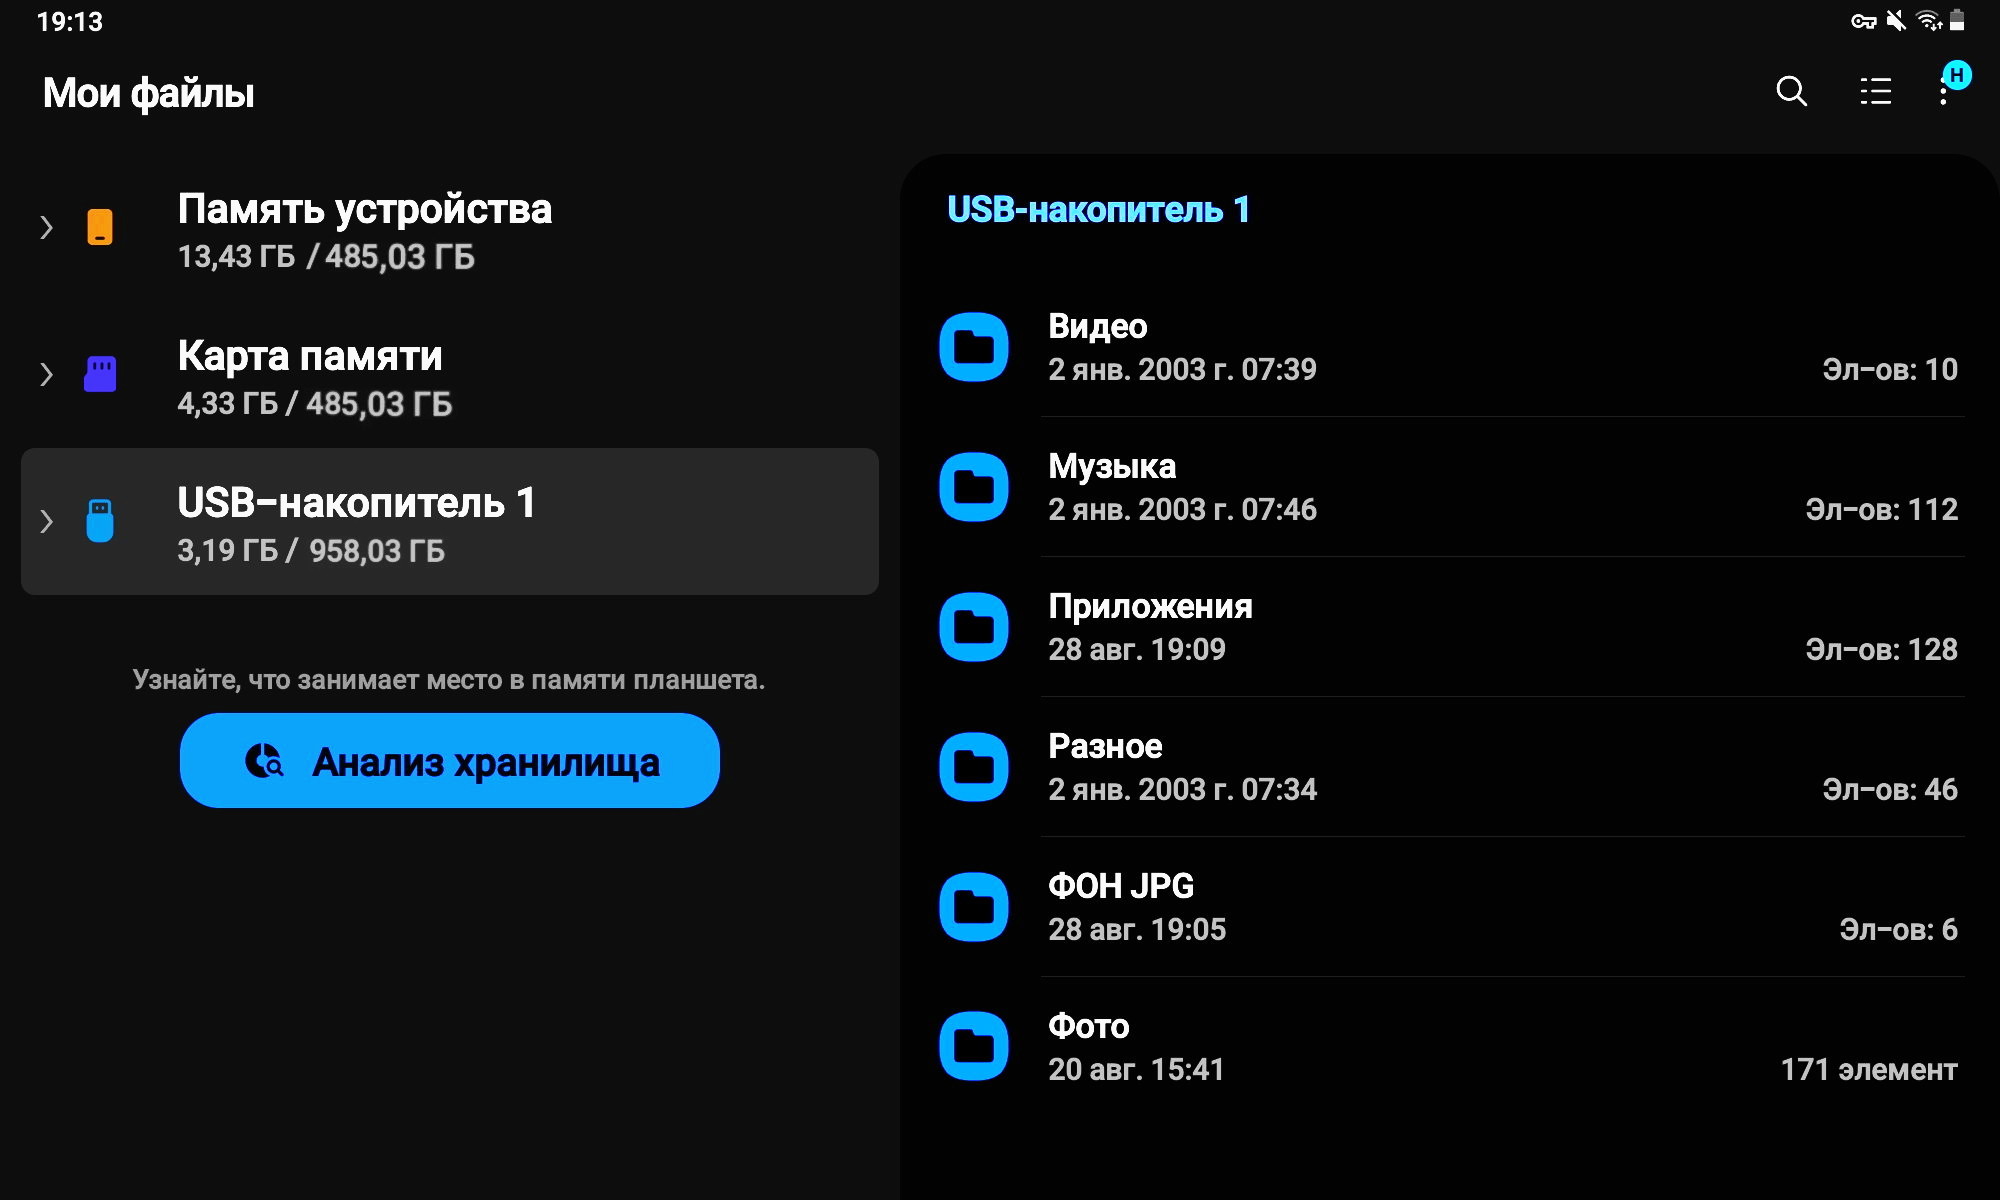Expand the Карта памяти storage entry
The width and height of the screenshot is (2000, 1200).
tap(45, 374)
